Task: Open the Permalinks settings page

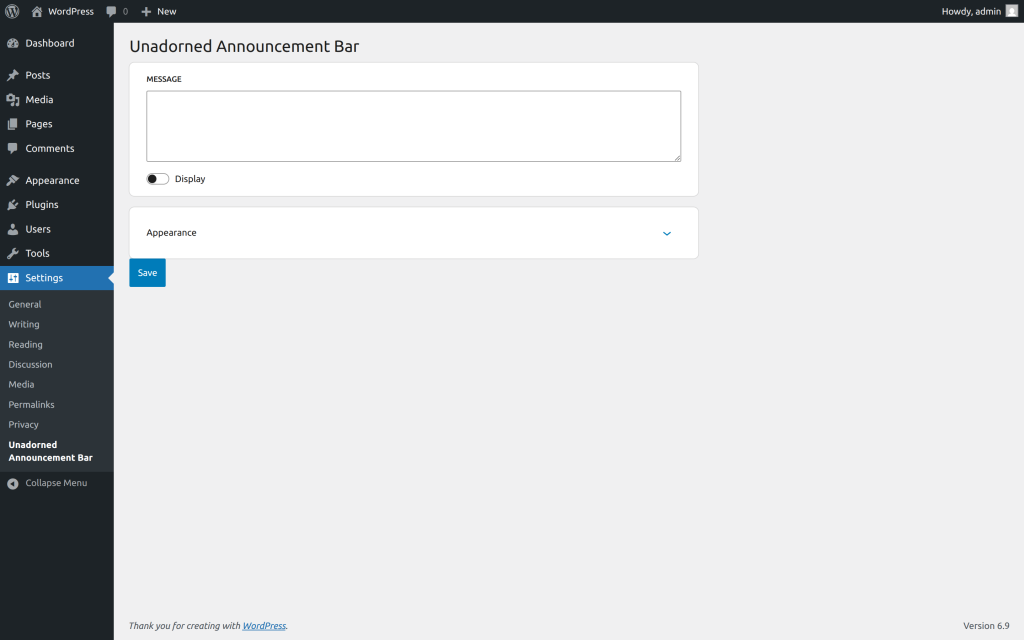Action: point(31,405)
